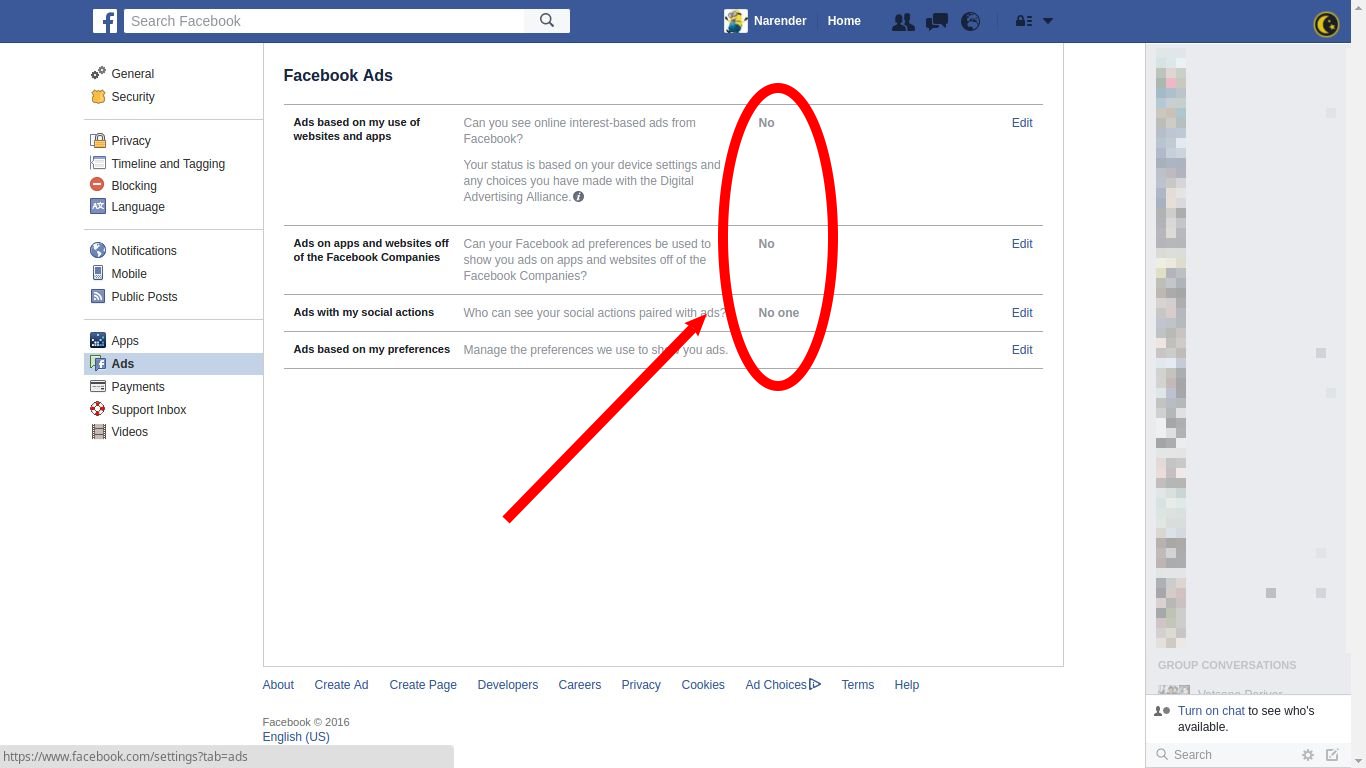Edit Ads based on my preferences

coord(1021,350)
